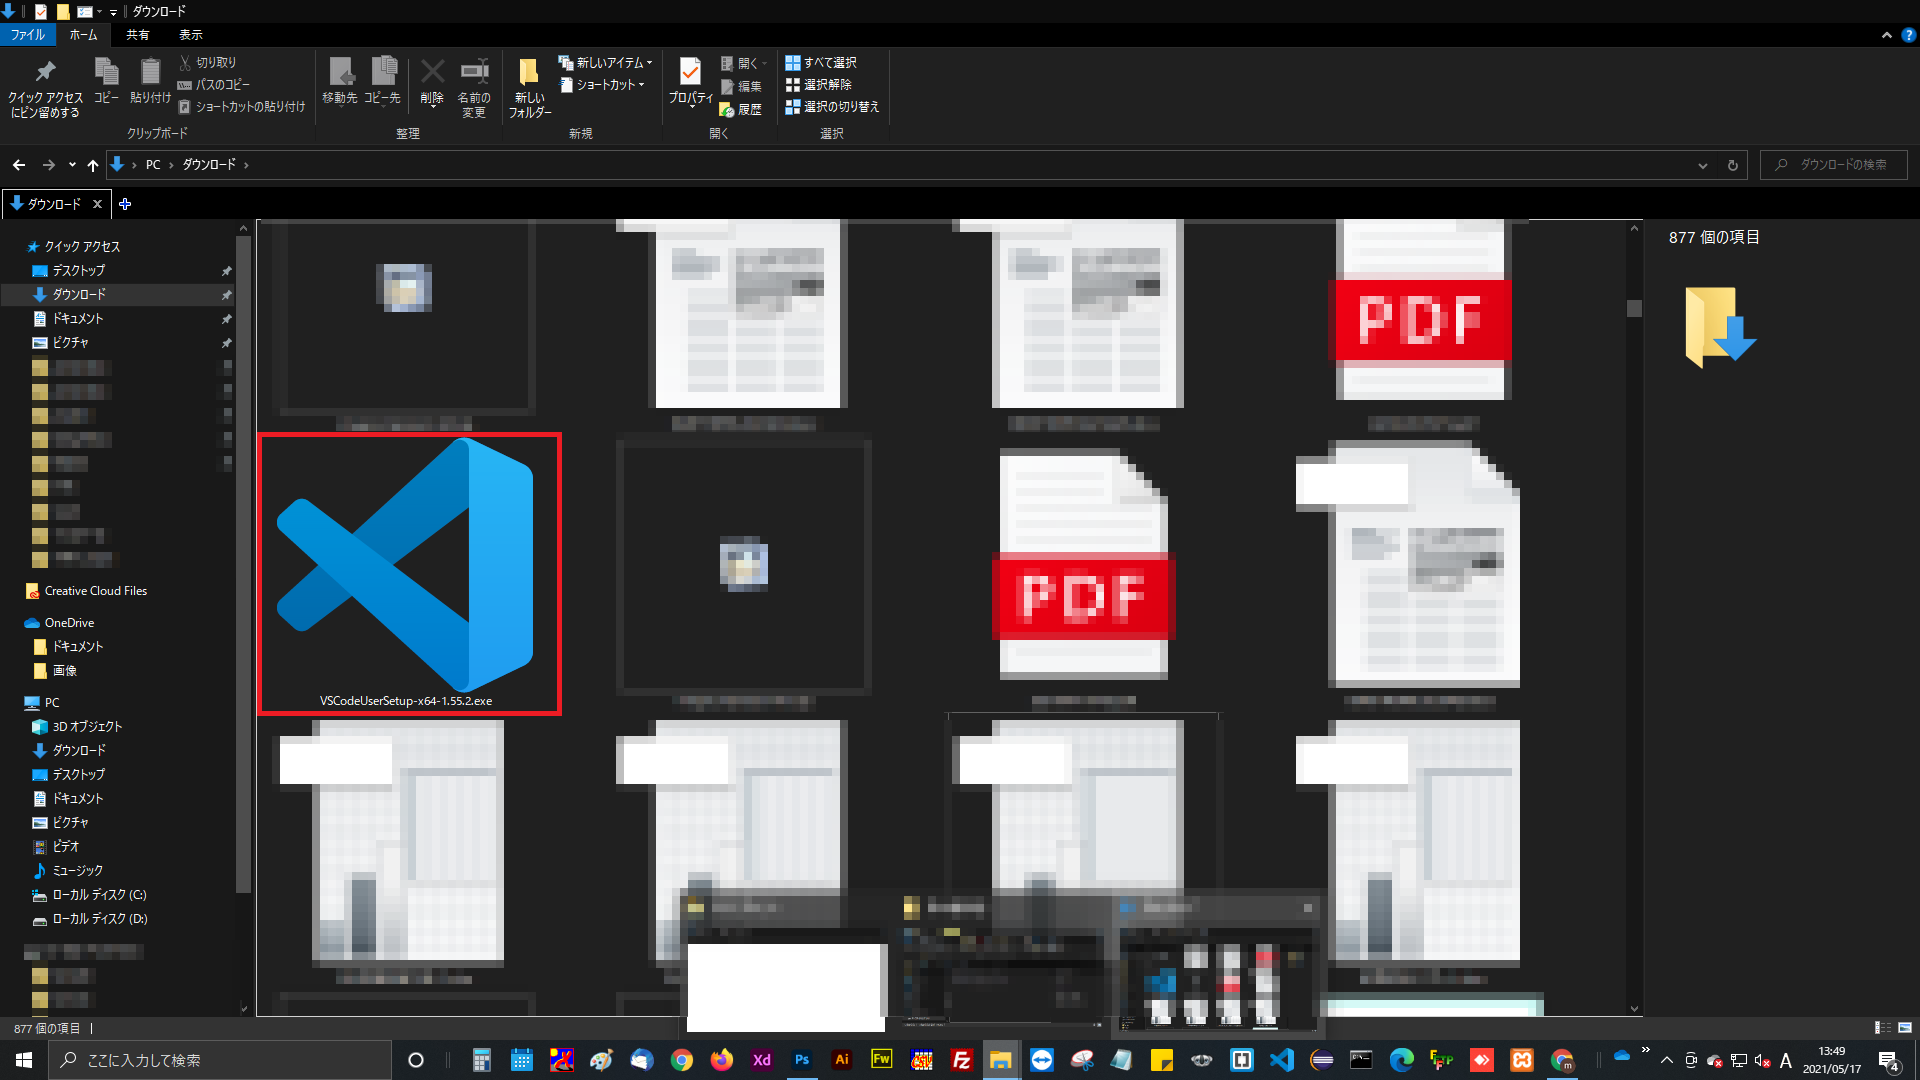Open 新しいアイテム dropdown
Image resolution: width=1920 pixels, height=1080 pixels.
606,62
